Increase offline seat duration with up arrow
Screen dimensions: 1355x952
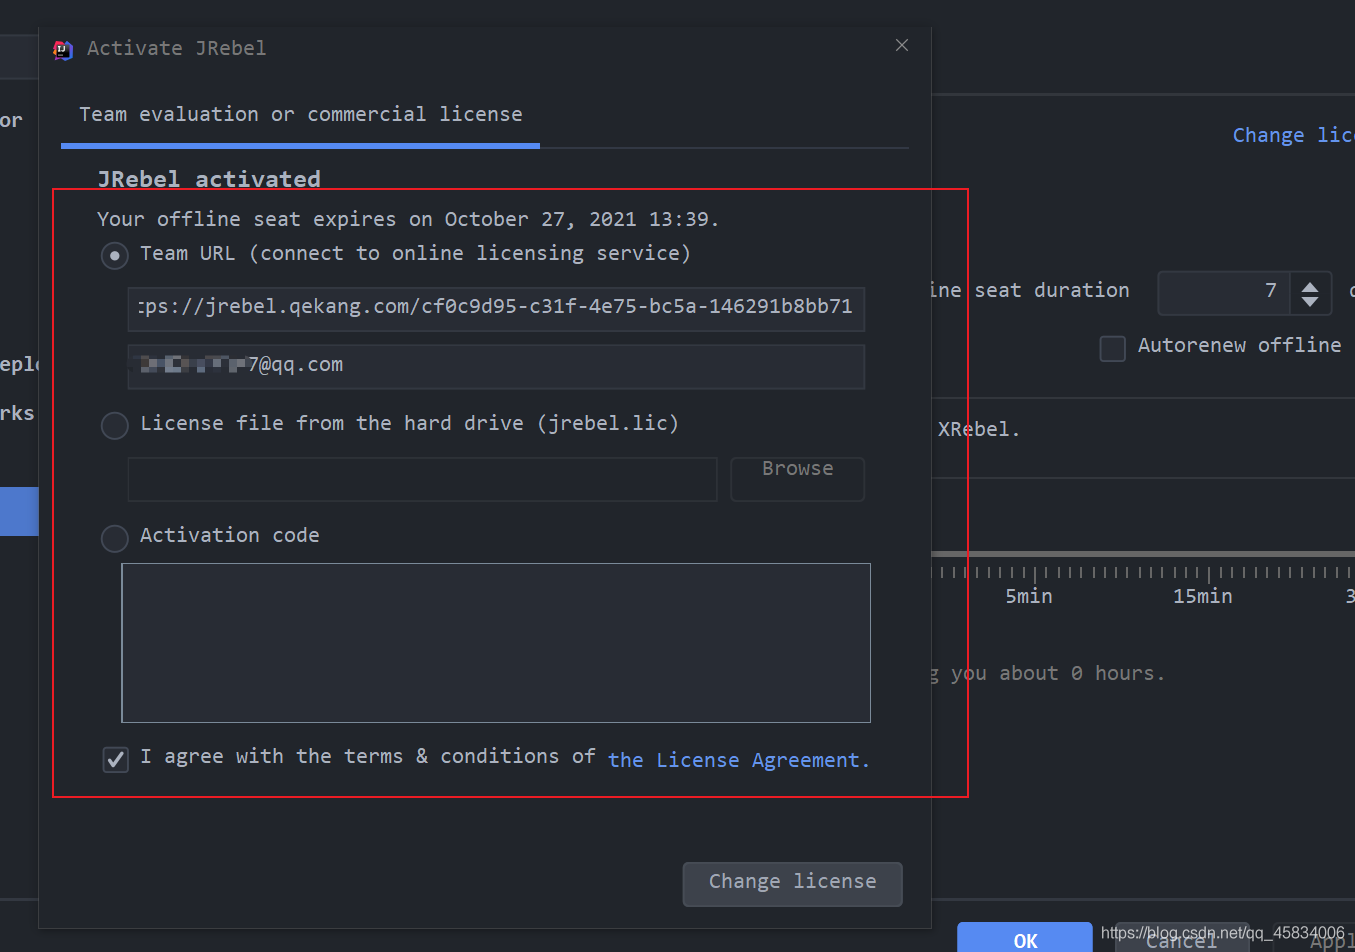tap(1310, 285)
